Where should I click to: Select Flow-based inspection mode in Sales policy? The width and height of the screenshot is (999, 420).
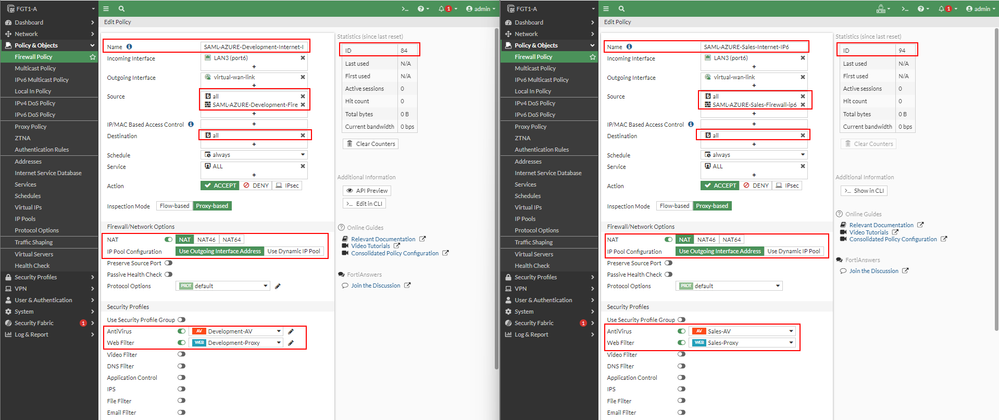point(674,206)
